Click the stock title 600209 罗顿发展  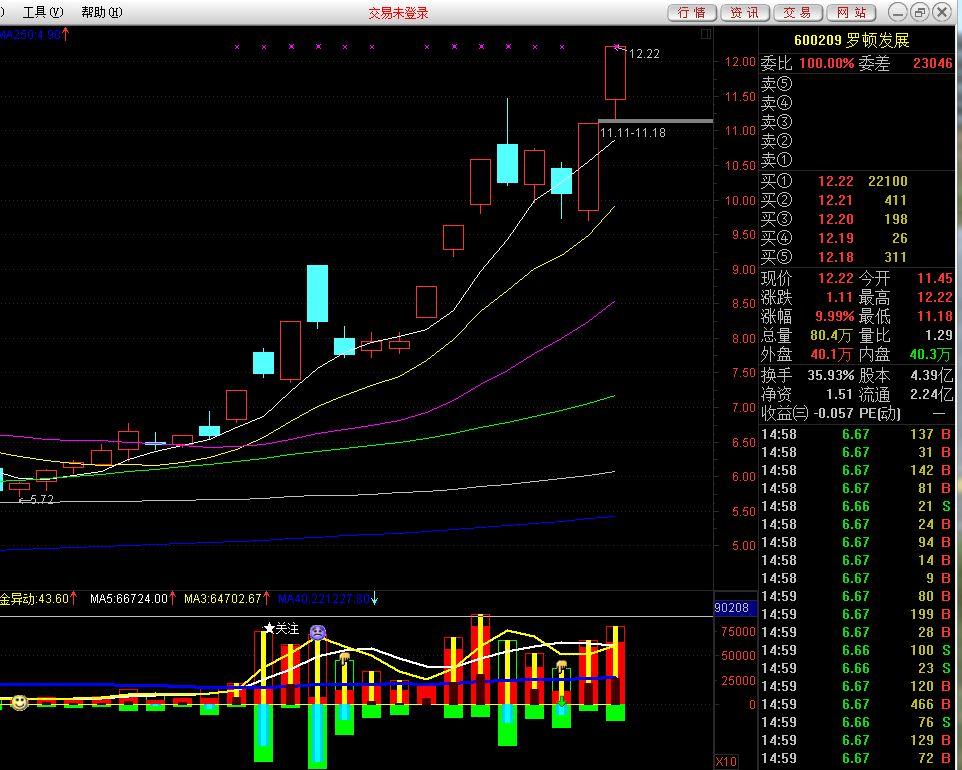coord(851,40)
